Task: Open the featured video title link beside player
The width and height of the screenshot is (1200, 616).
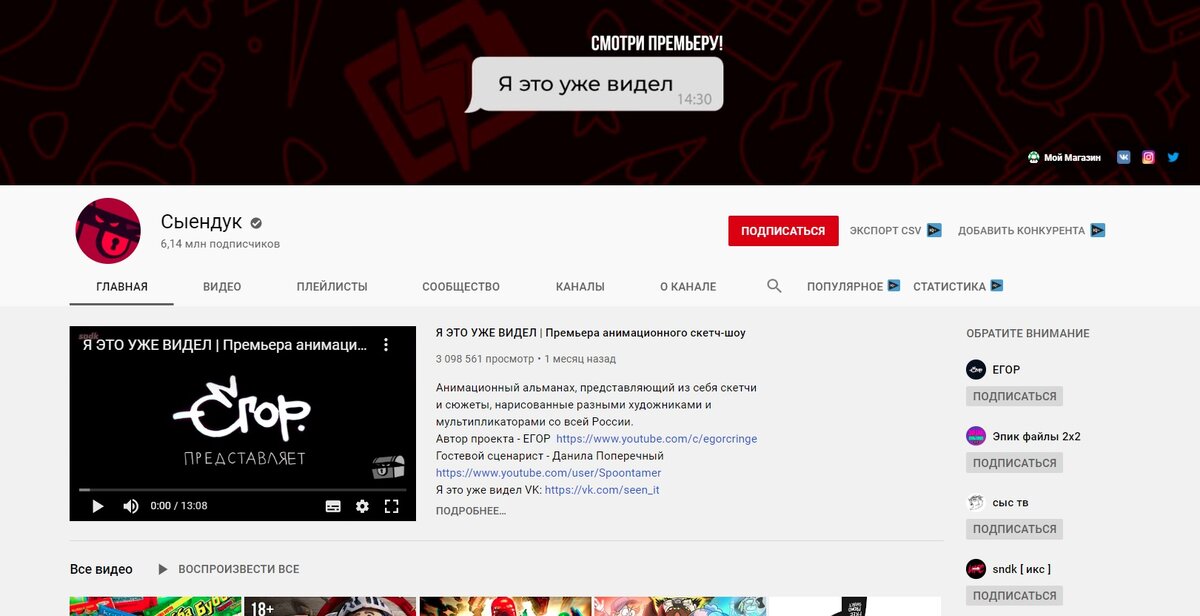Action: 591,333
